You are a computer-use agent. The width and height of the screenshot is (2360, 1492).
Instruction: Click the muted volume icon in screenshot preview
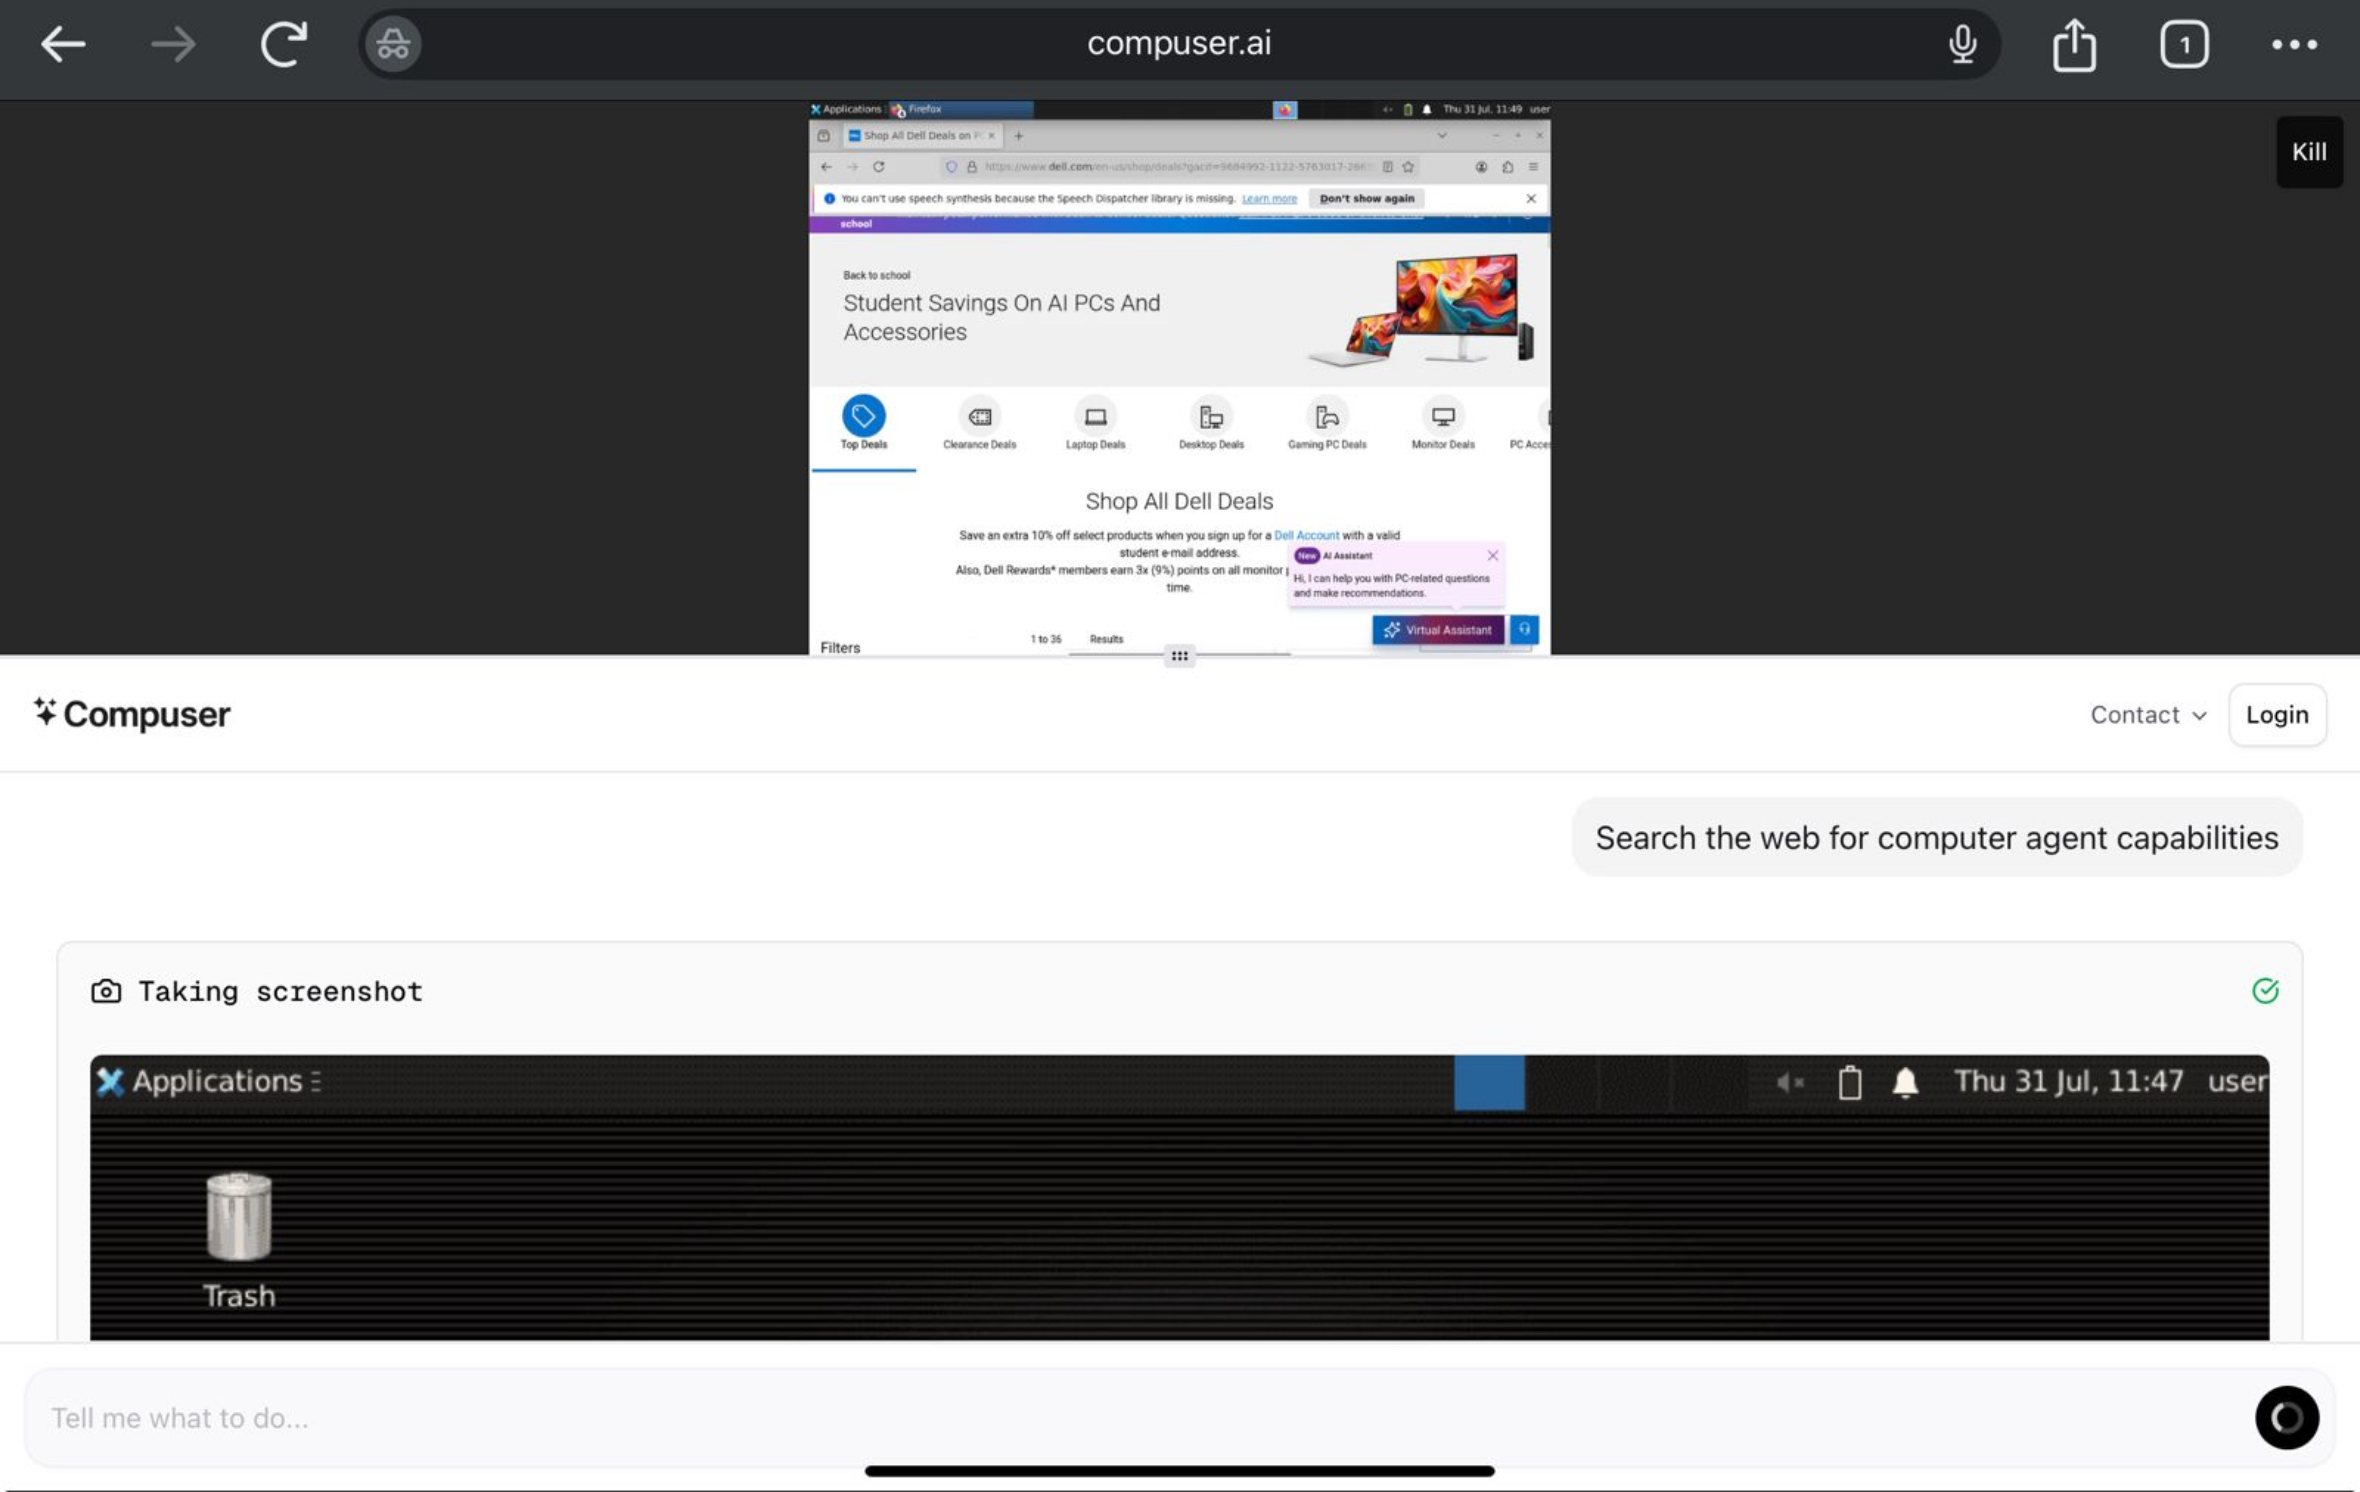click(1789, 1081)
